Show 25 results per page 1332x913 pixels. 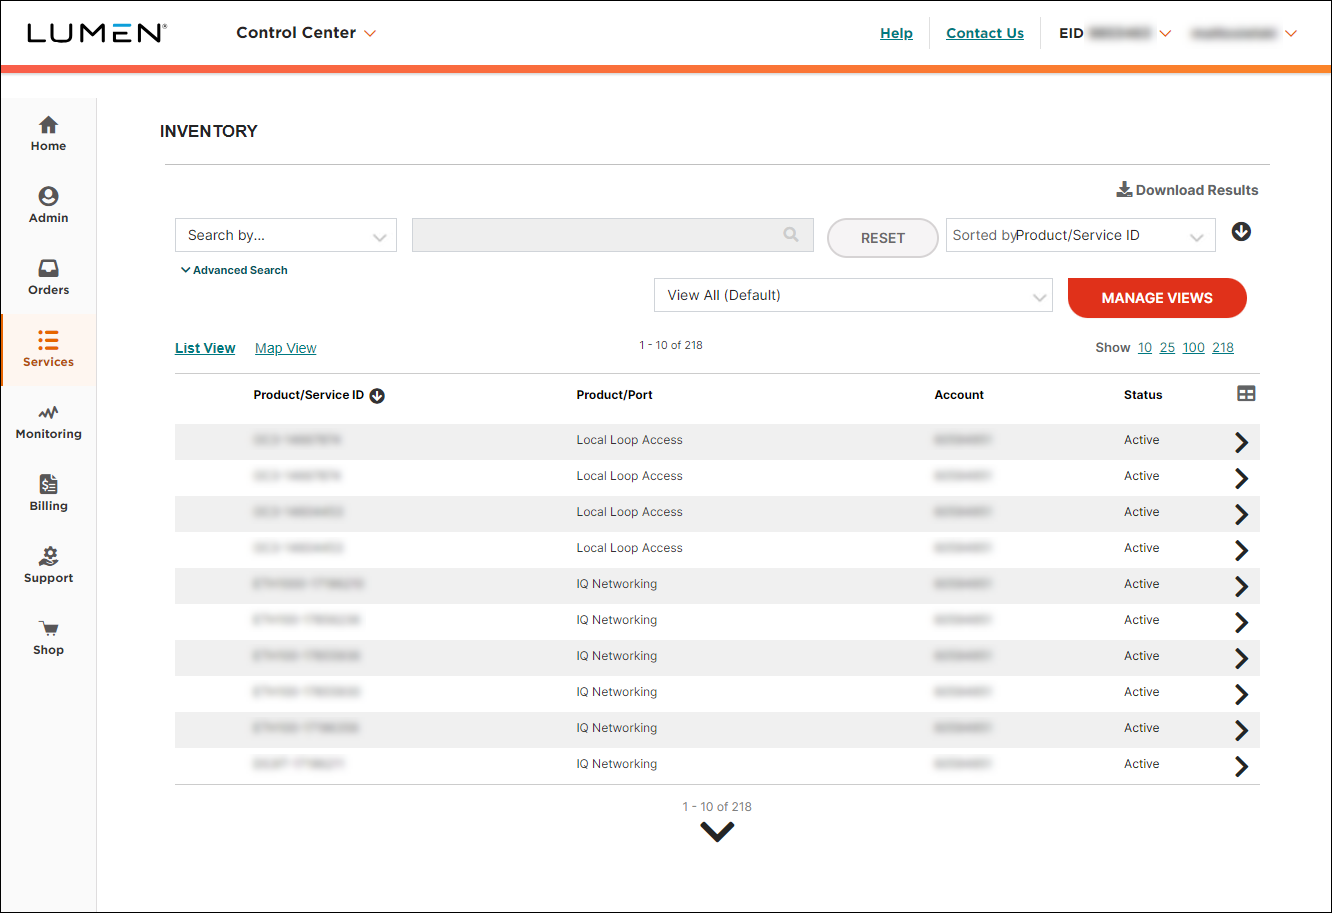pyautogui.click(x=1167, y=348)
